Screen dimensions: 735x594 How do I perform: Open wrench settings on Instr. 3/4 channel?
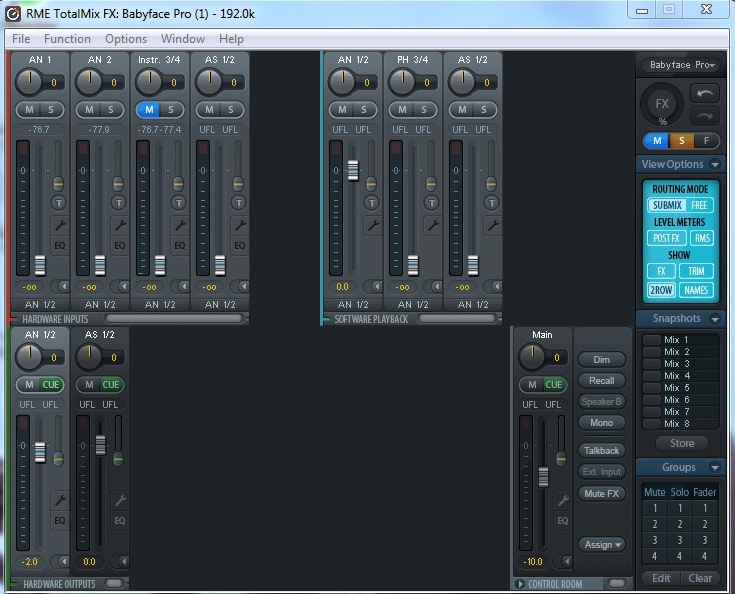tap(180, 226)
